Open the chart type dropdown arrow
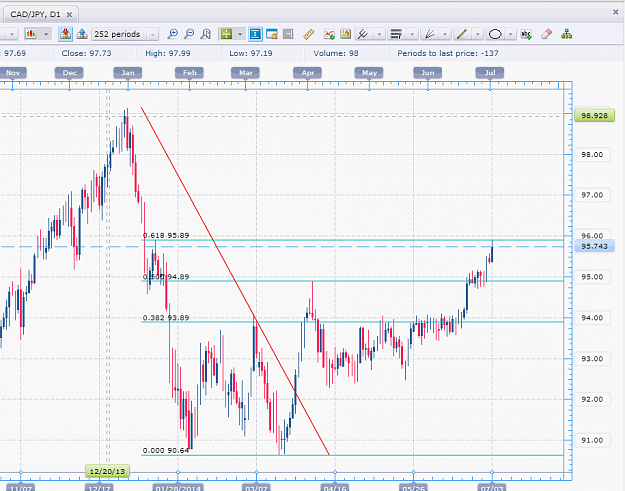Screen dimensions: 625x491 pos(46,34)
